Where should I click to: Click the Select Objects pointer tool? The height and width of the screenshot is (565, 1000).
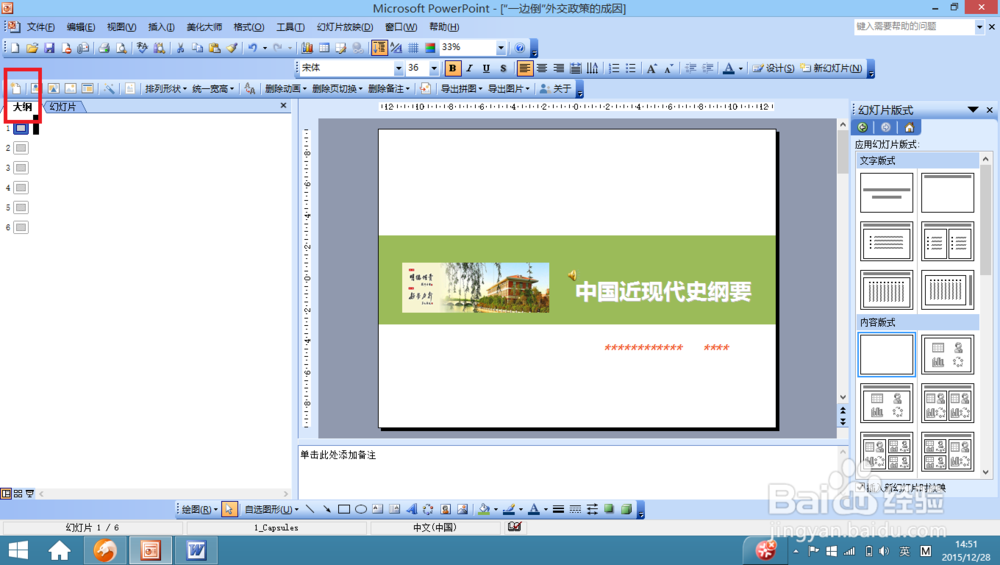[x=230, y=509]
